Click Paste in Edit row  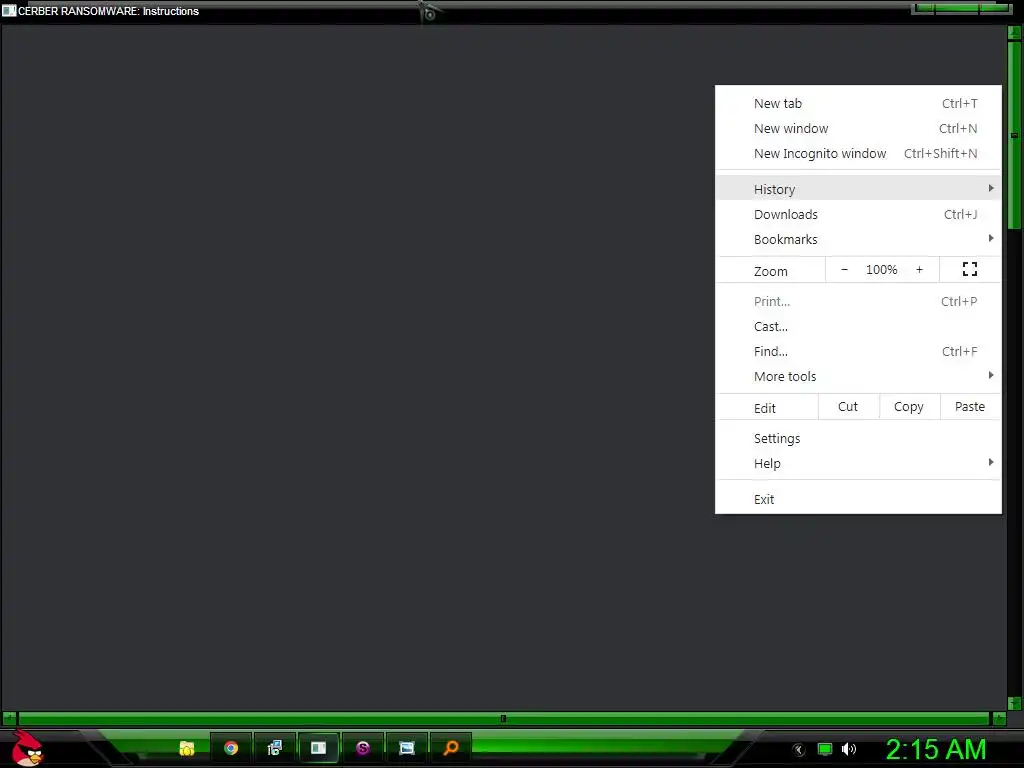(x=970, y=406)
